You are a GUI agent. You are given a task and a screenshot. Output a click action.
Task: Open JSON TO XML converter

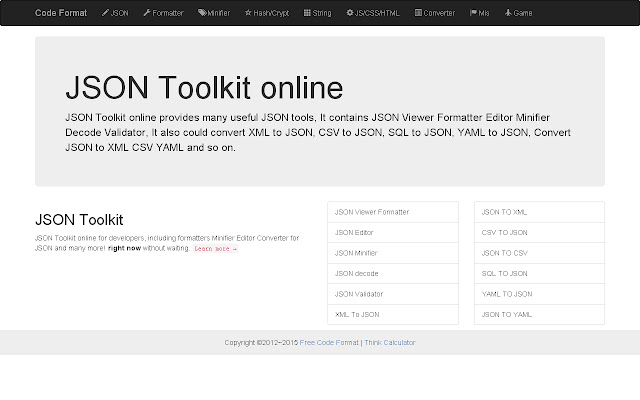(504, 212)
